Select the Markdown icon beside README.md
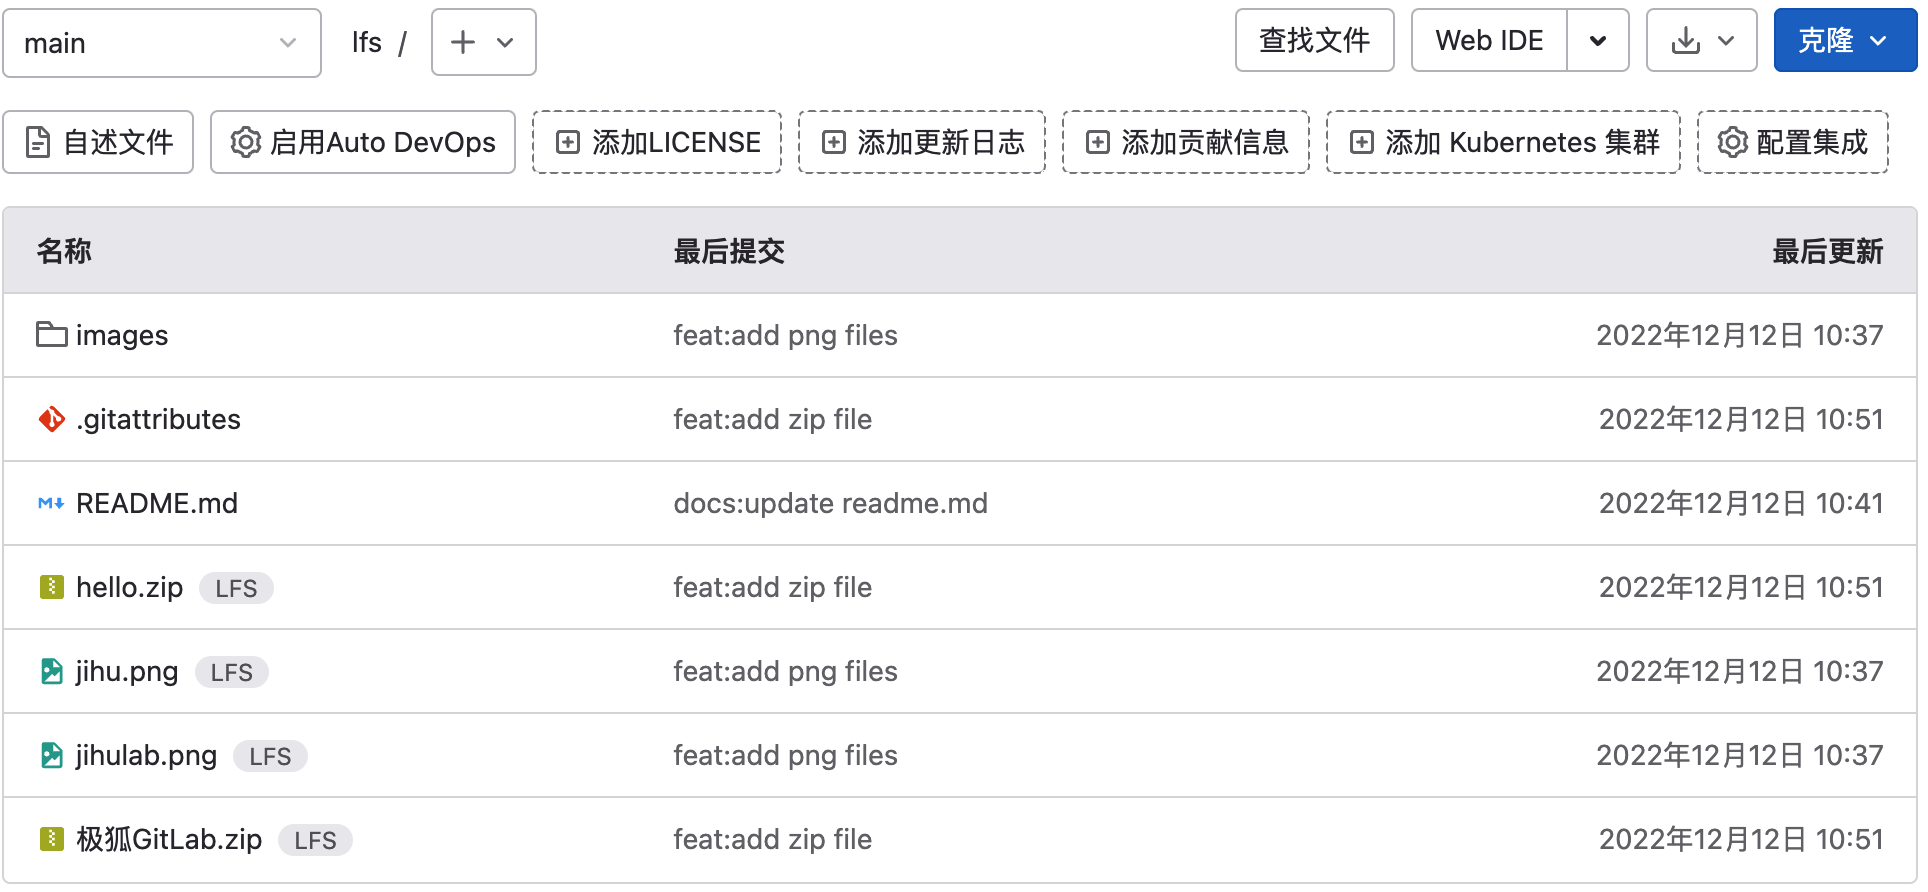The image size is (1928, 892). (50, 503)
